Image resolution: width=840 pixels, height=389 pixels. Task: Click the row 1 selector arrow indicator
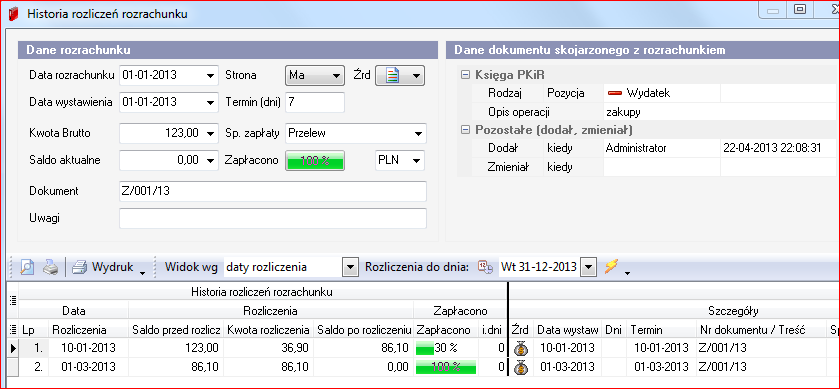click(13, 348)
